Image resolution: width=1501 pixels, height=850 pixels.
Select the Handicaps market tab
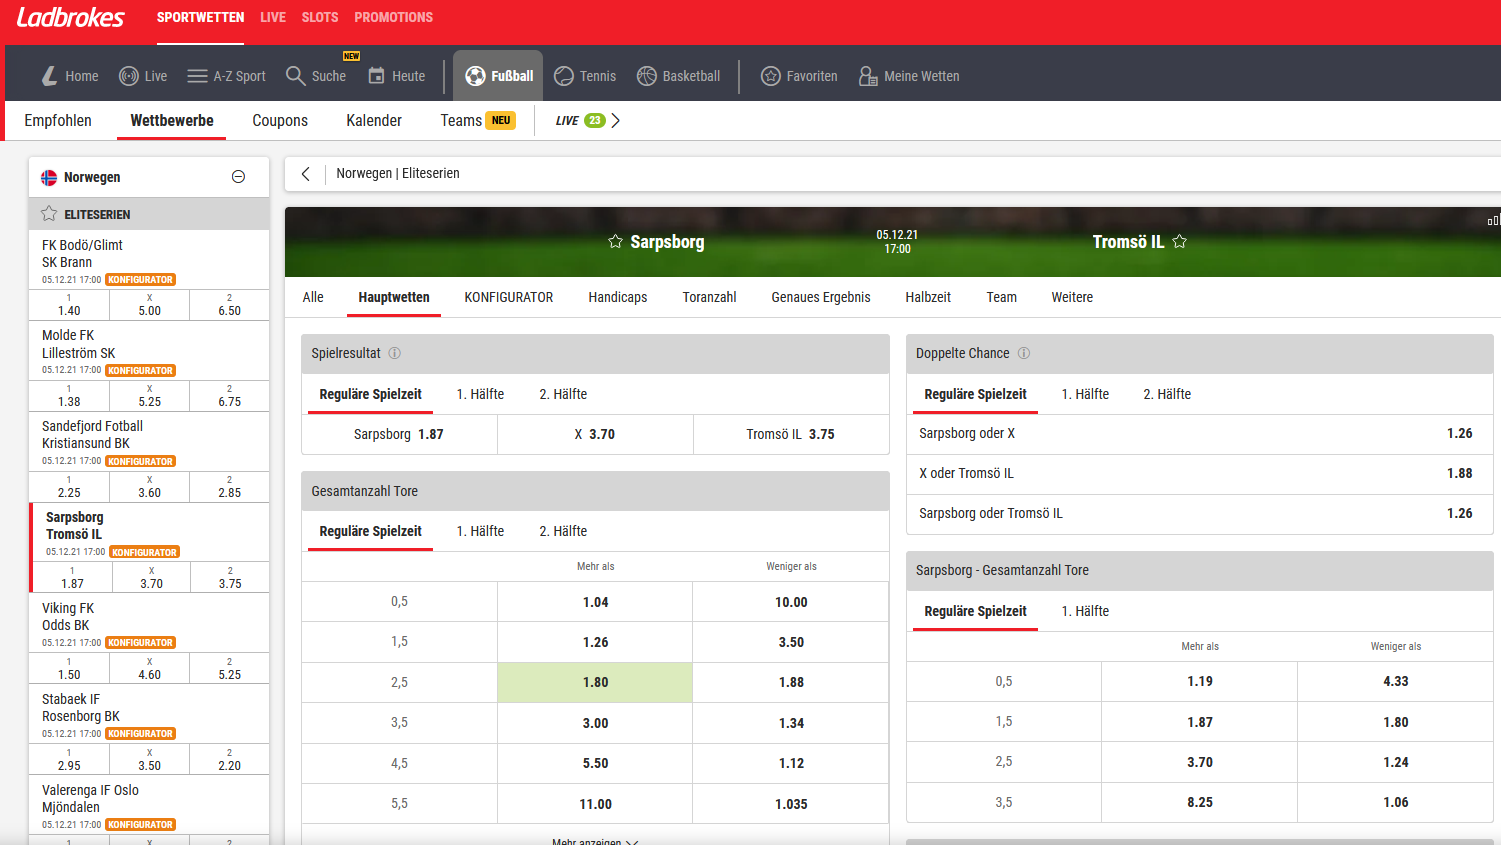point(618,297)
